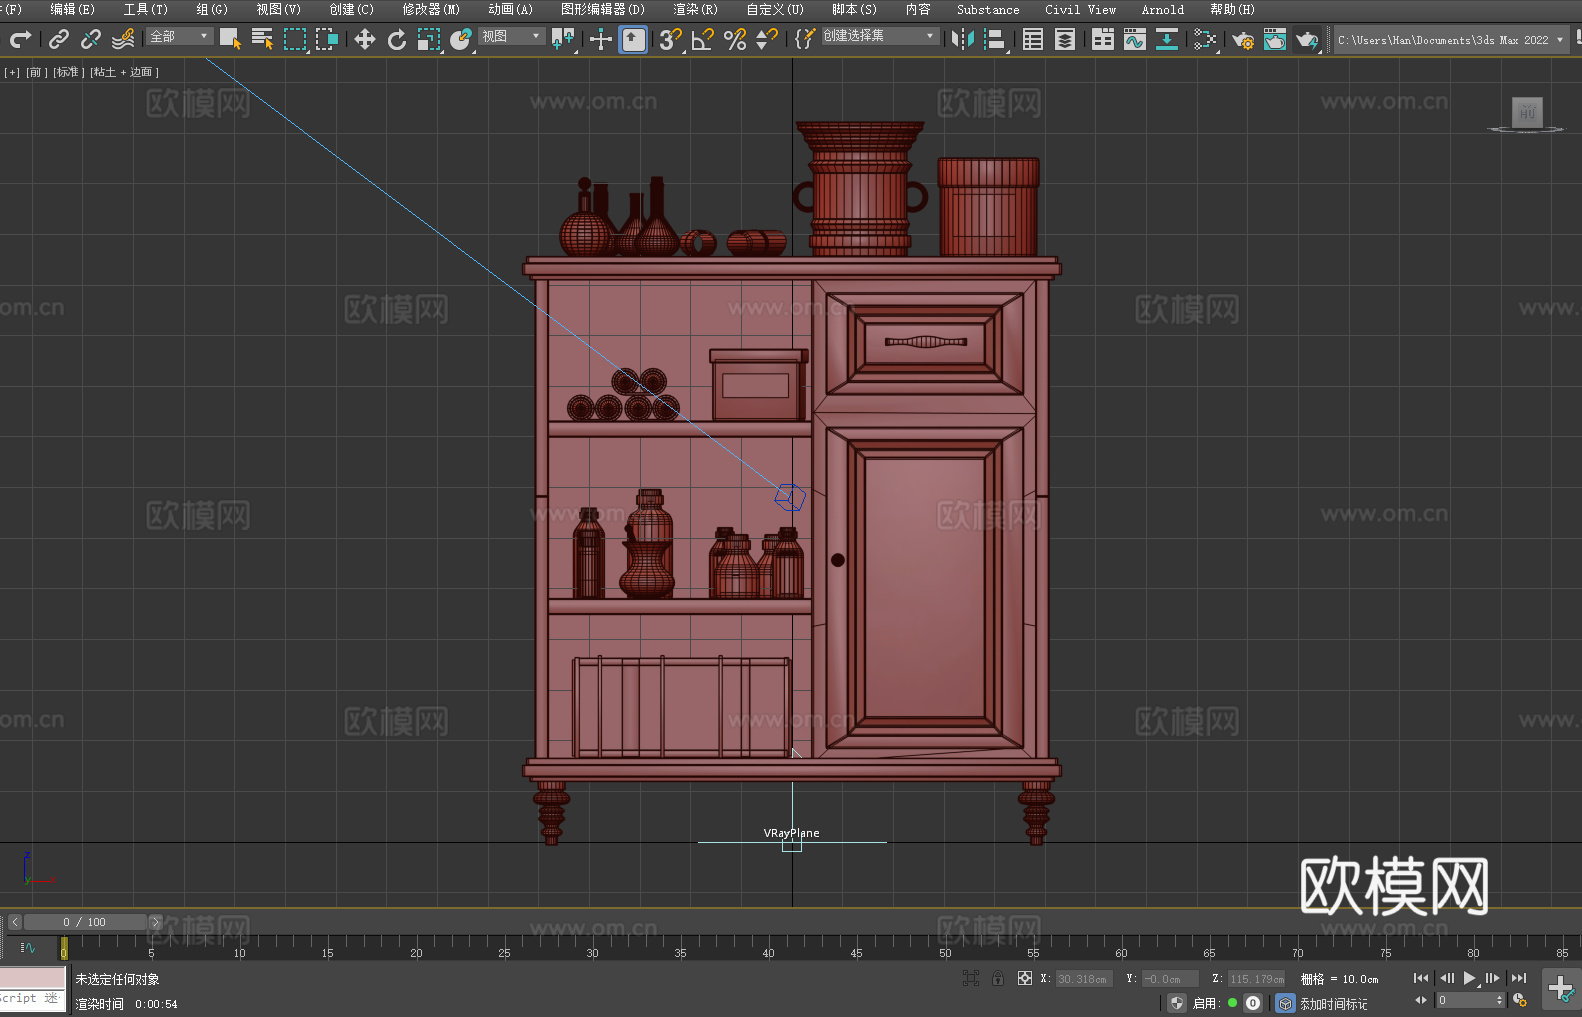The height and width of the screenshot is (1017, 1582).
Task: Open the Substance menu
Action: coord(988,9)
